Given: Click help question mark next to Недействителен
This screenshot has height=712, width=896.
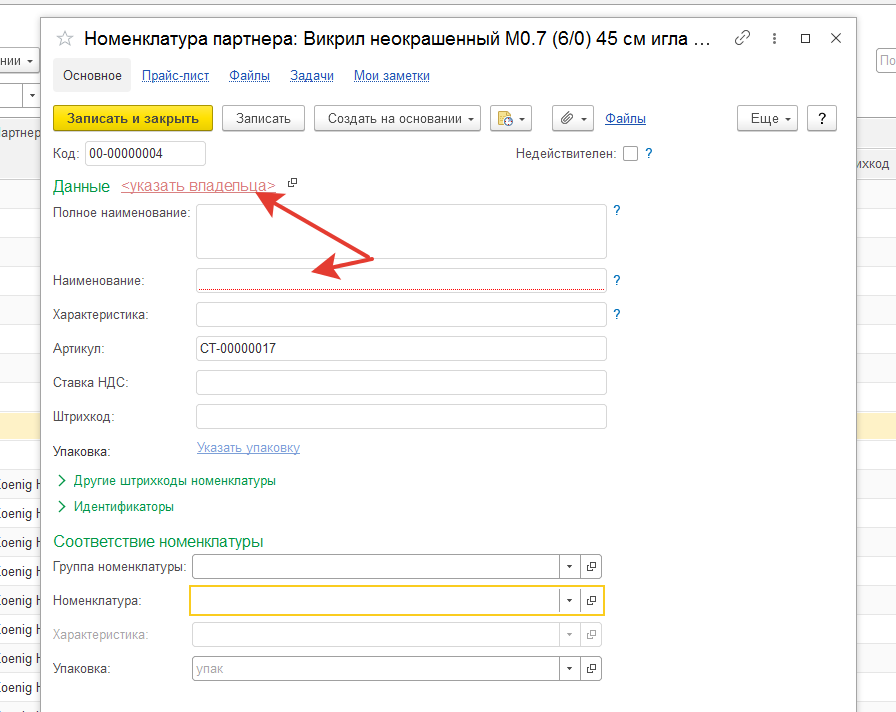Looking at the screenshot, I should (649, 153).
